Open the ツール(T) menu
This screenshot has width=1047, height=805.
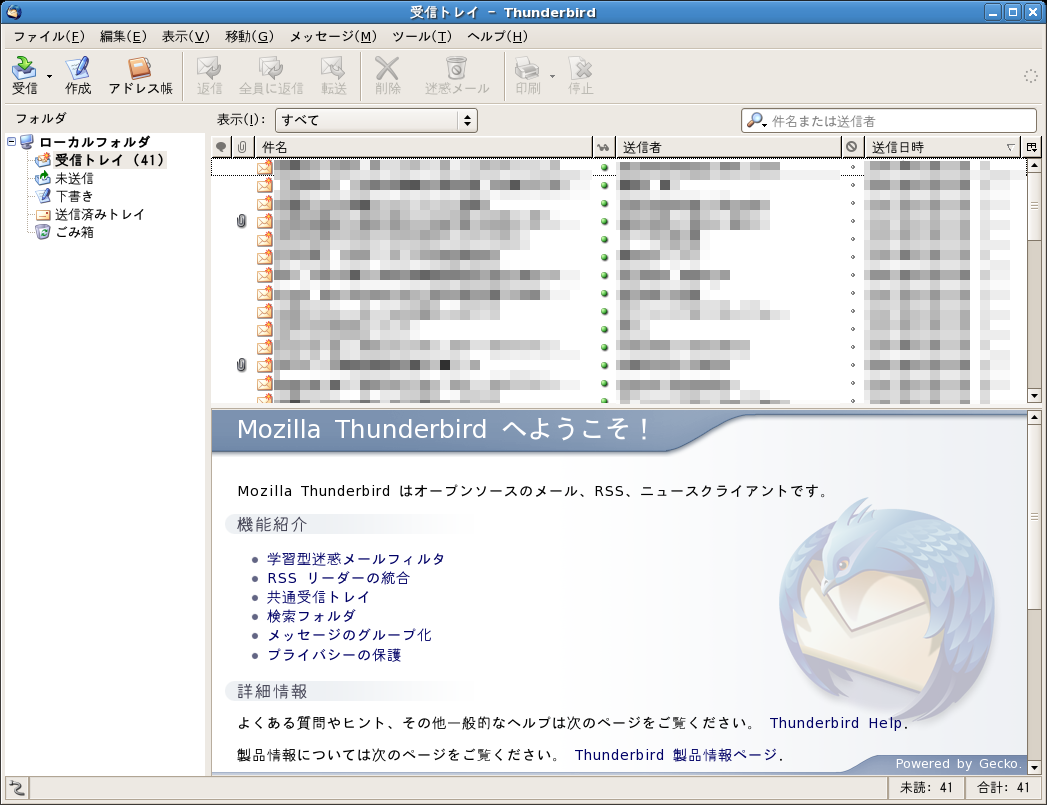(422, 36)
